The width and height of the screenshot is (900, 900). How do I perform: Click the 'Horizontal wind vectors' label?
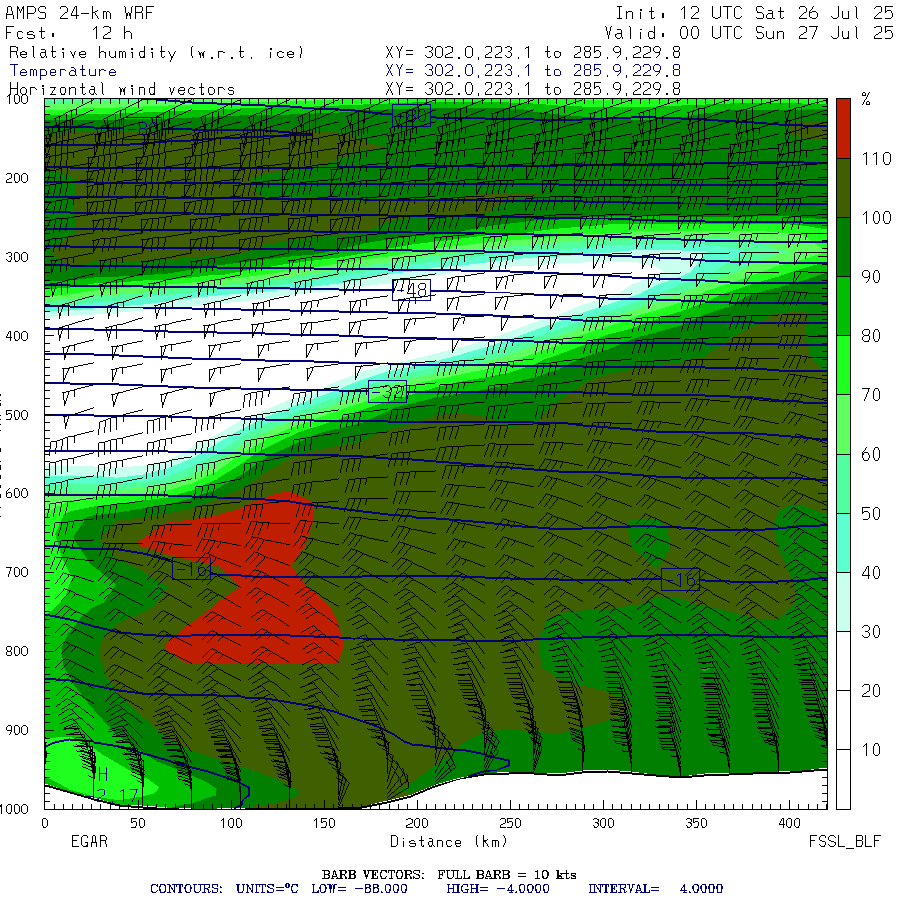pyautogui.click(x=122, y=90)
